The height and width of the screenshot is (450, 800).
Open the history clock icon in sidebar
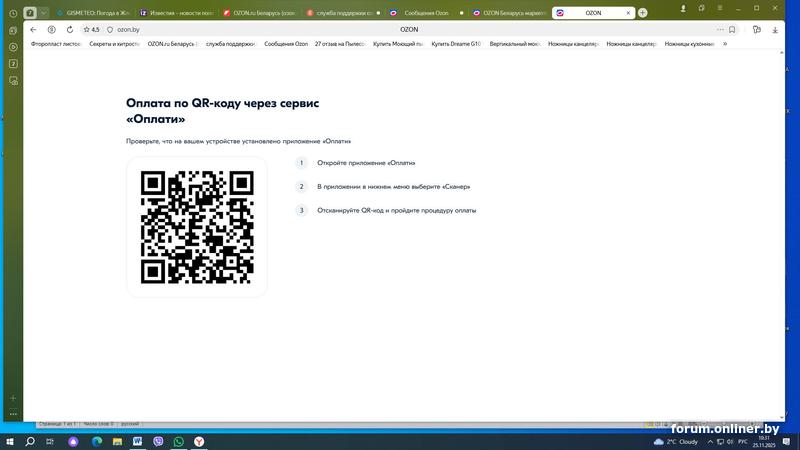point(13,13)
